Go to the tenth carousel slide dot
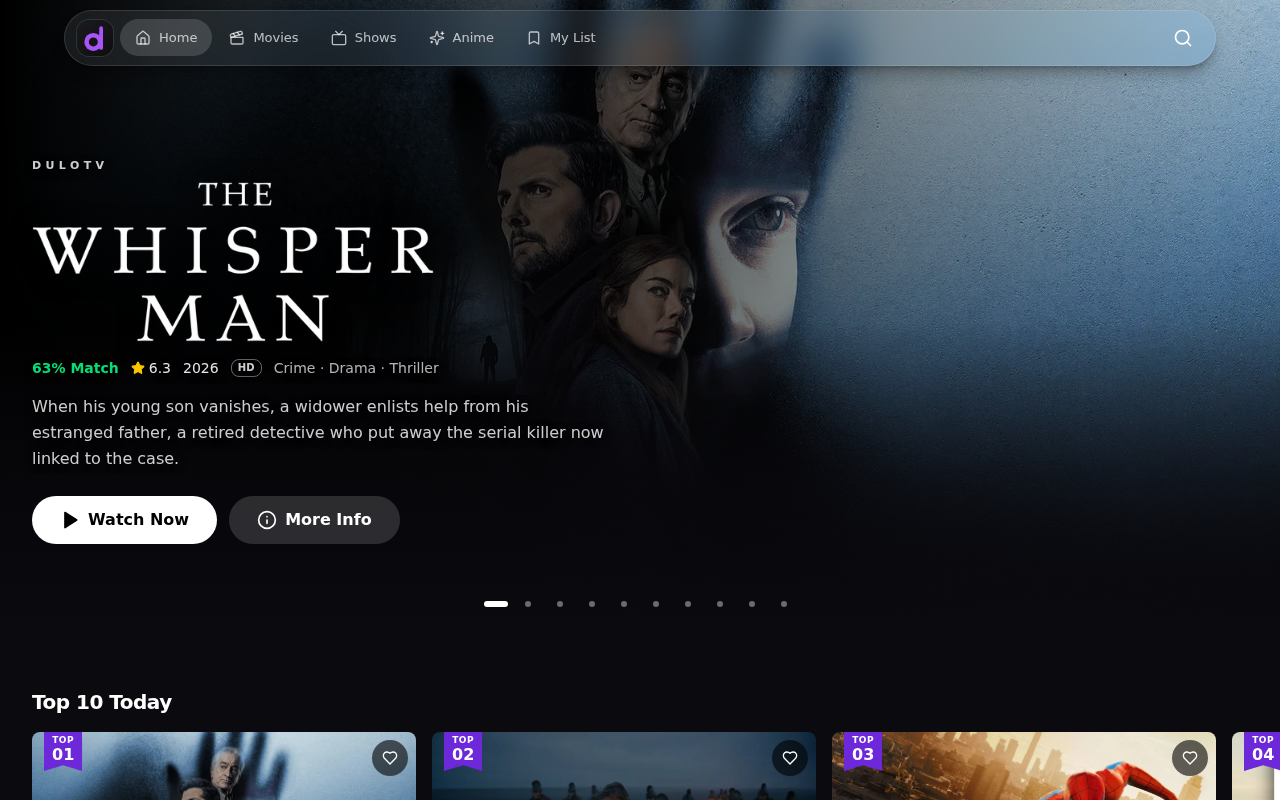The width and height of the screenshot is (1280, 800). pos(784,604)
